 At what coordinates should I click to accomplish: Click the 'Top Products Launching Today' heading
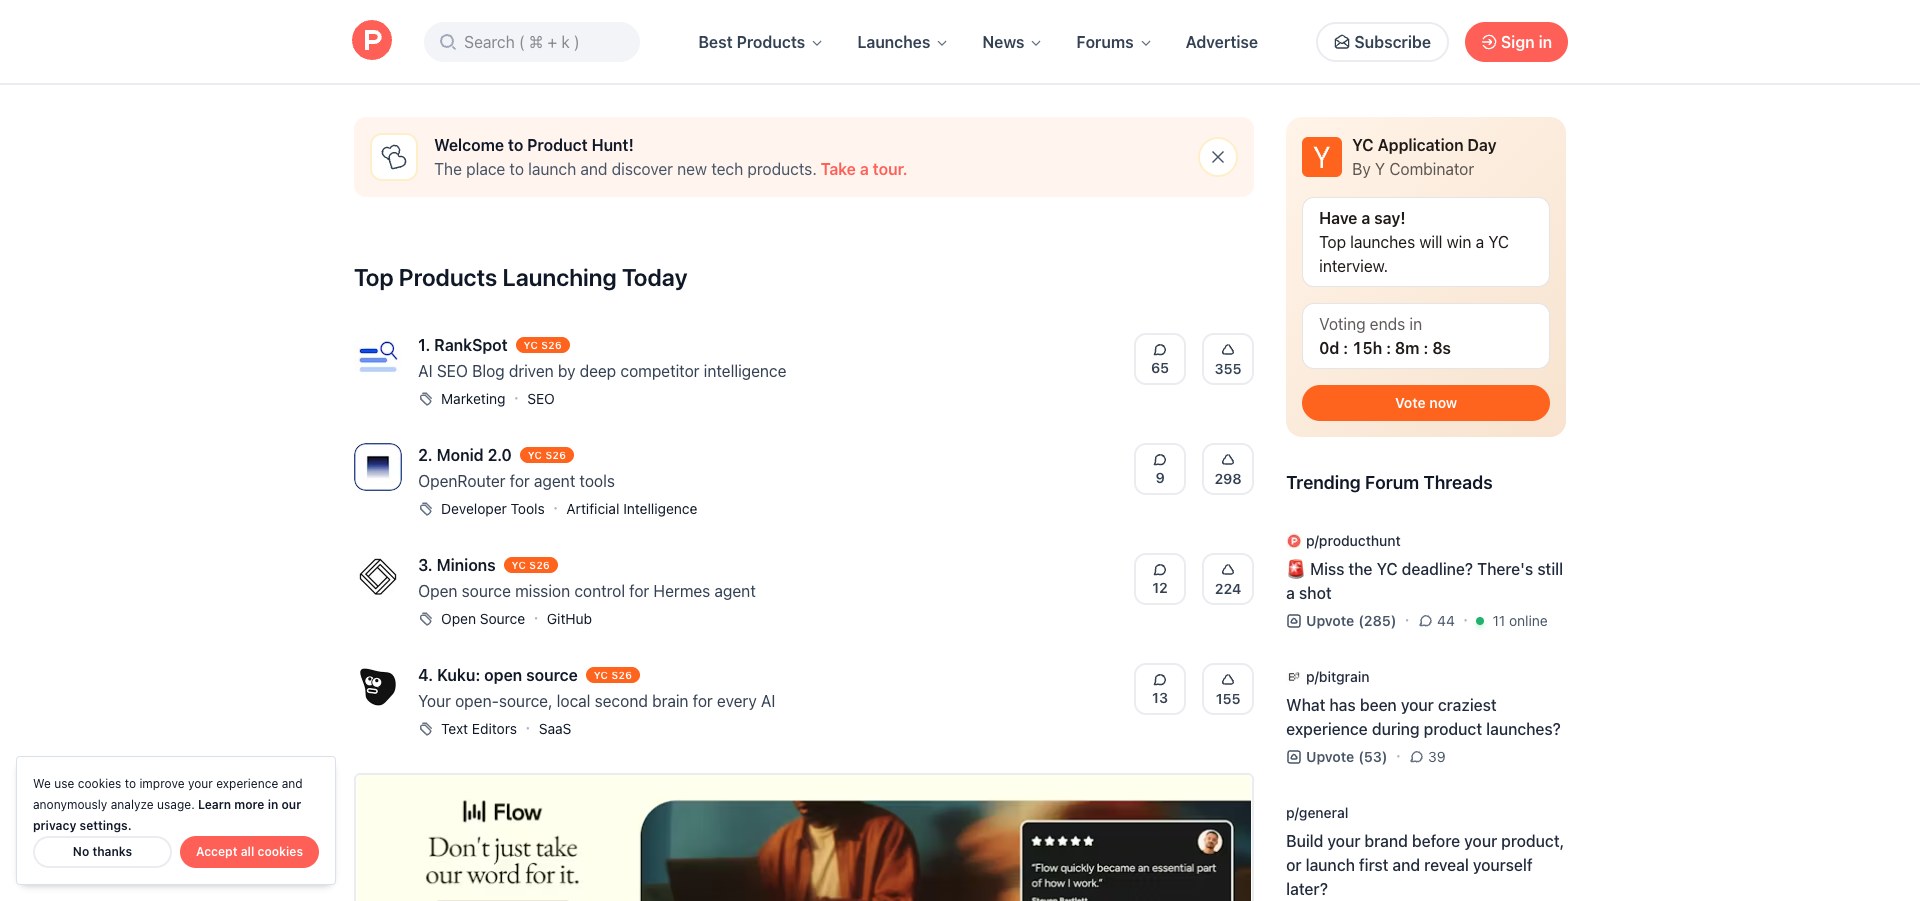click(x=521, y=278)
